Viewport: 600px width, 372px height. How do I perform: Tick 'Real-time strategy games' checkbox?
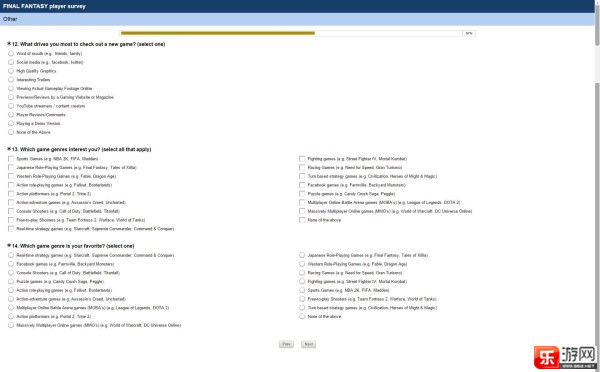(11, 228)
